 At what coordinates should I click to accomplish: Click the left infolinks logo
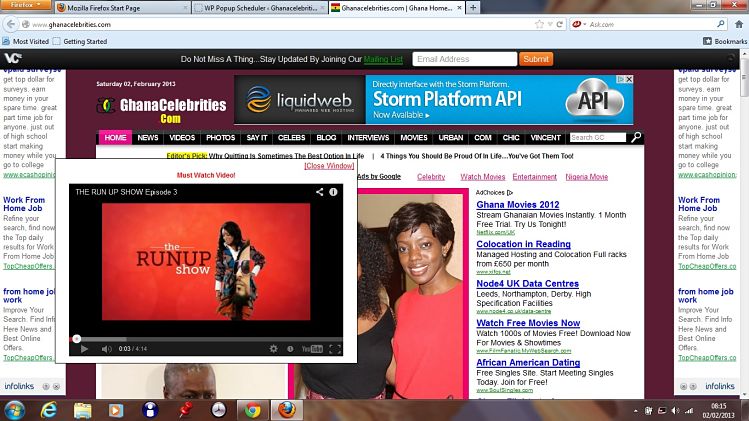19,386
